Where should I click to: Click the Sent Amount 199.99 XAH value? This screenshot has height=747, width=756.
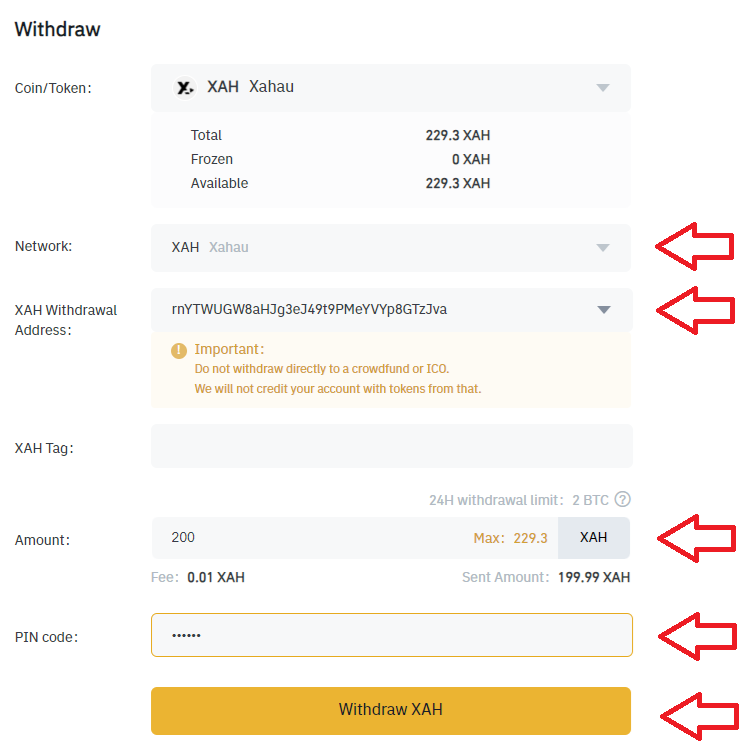[594, 577]
